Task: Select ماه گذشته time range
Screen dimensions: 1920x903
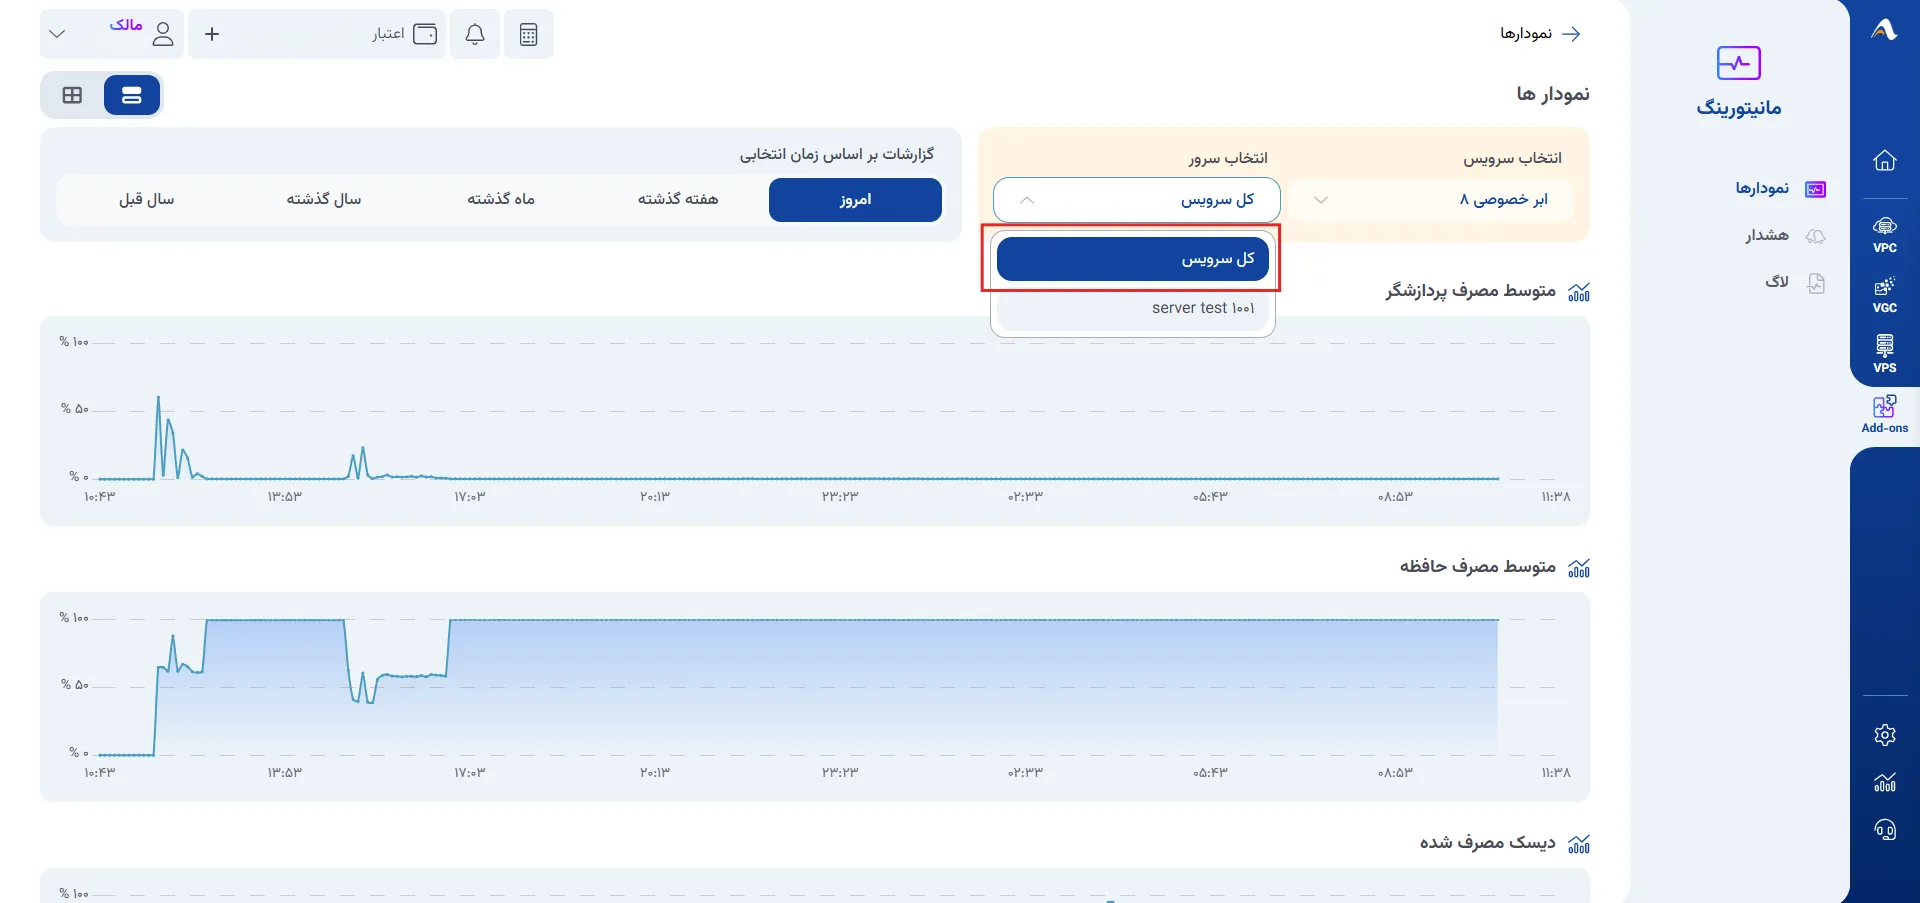Action: pyautogui.click(x=501, y=200)
